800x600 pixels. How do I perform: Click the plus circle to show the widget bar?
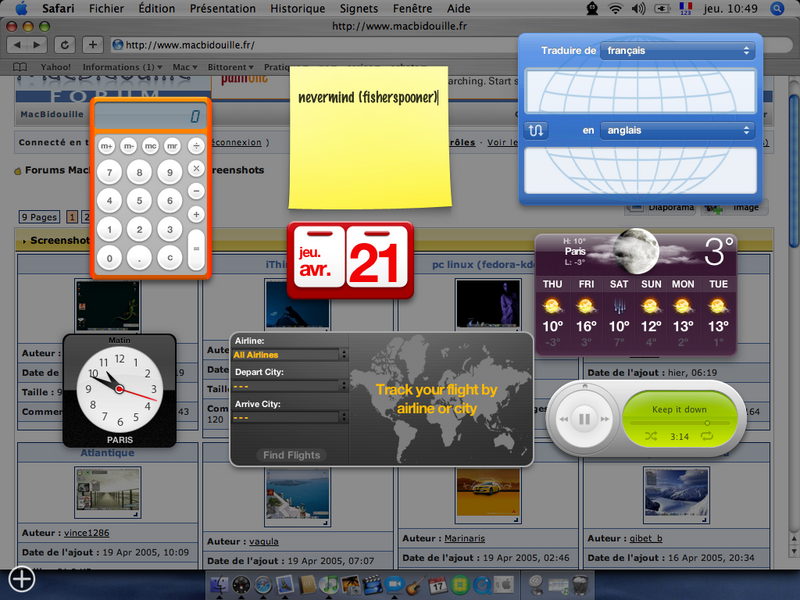point(22,579)
